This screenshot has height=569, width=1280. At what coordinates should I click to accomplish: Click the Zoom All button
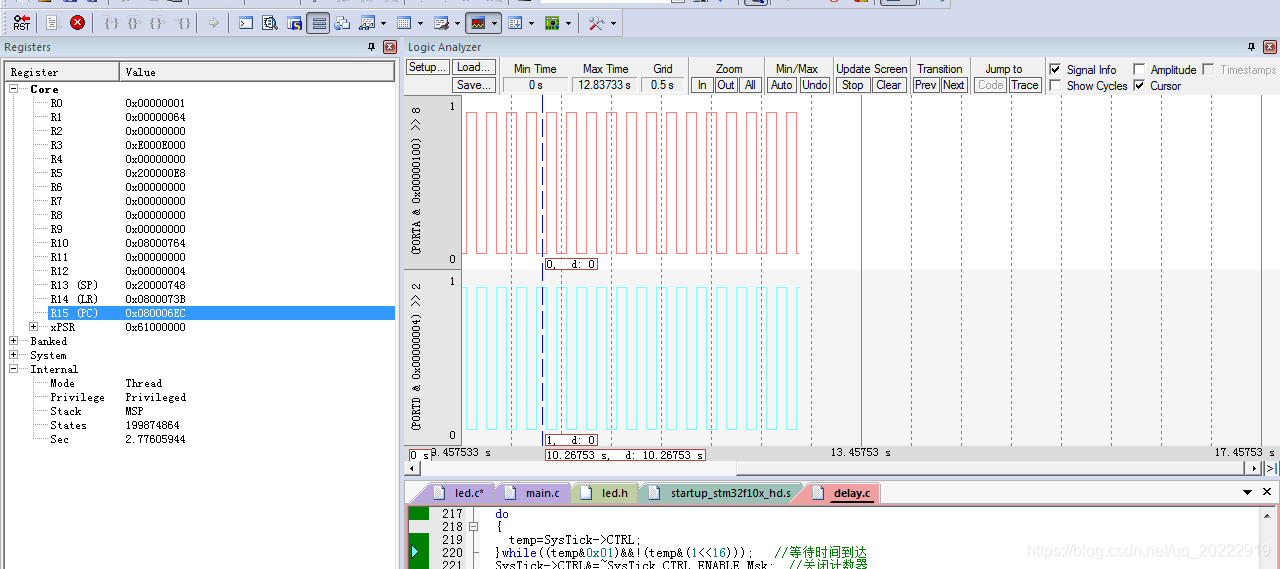click(750, 85)
